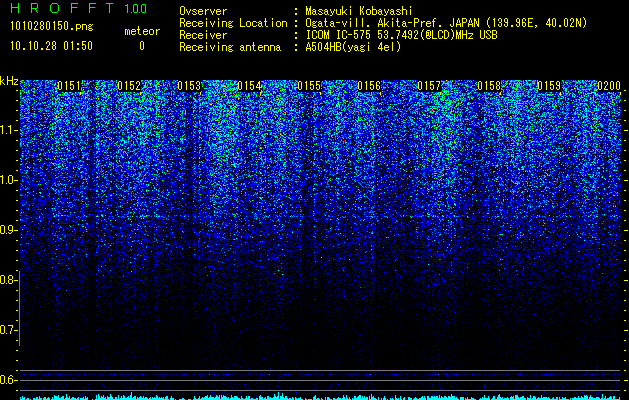The image size is (629, 400).
Task: Click the 0158 time marker
Action: (489, 86)
